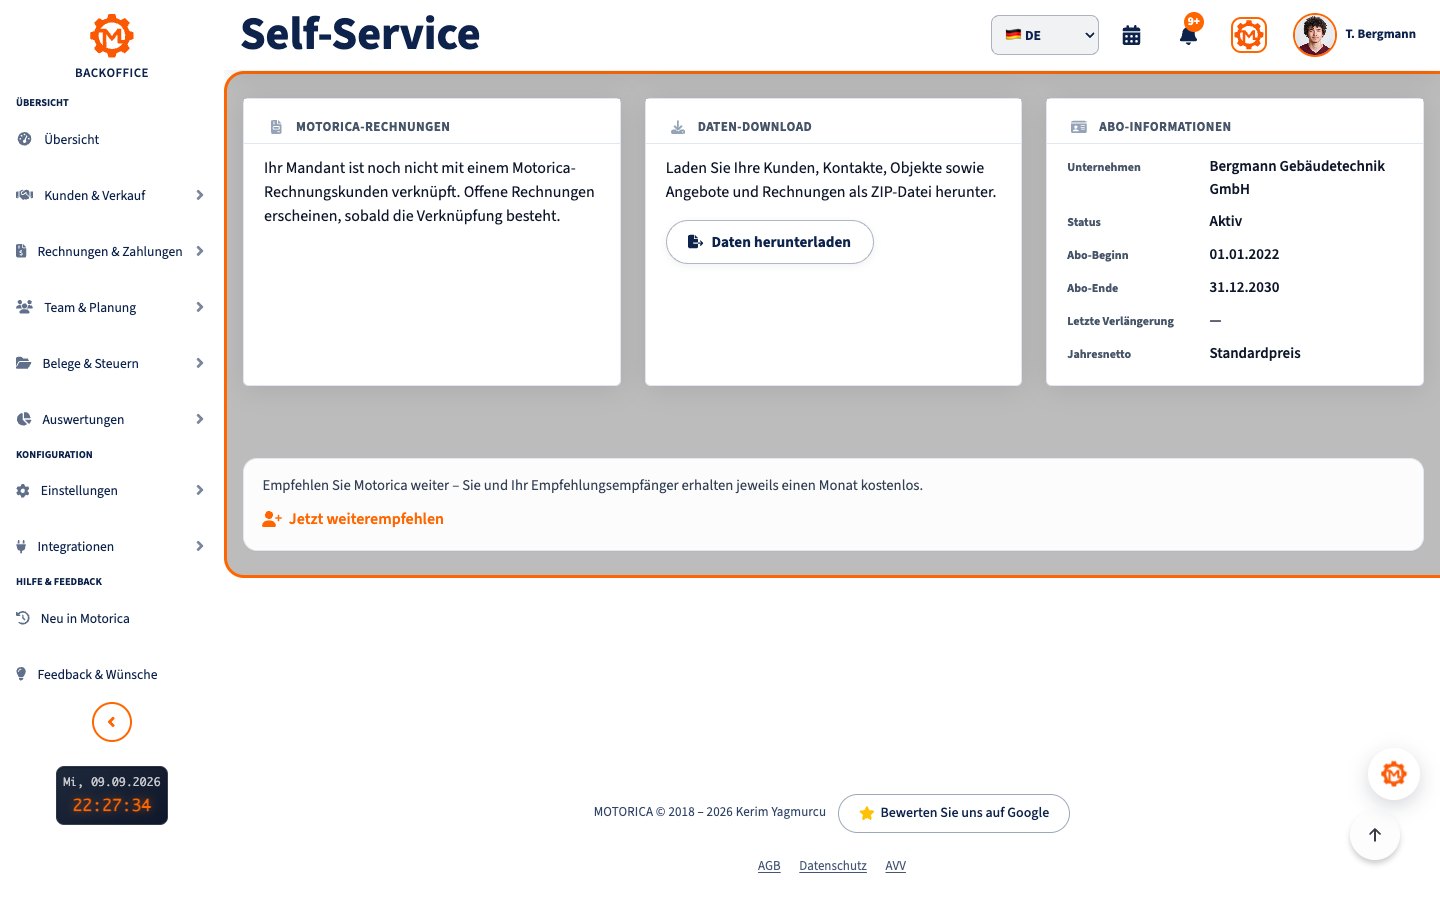1440x900 pixels.
Task: Click the date and time clock widget
Action: click(112, 795)
